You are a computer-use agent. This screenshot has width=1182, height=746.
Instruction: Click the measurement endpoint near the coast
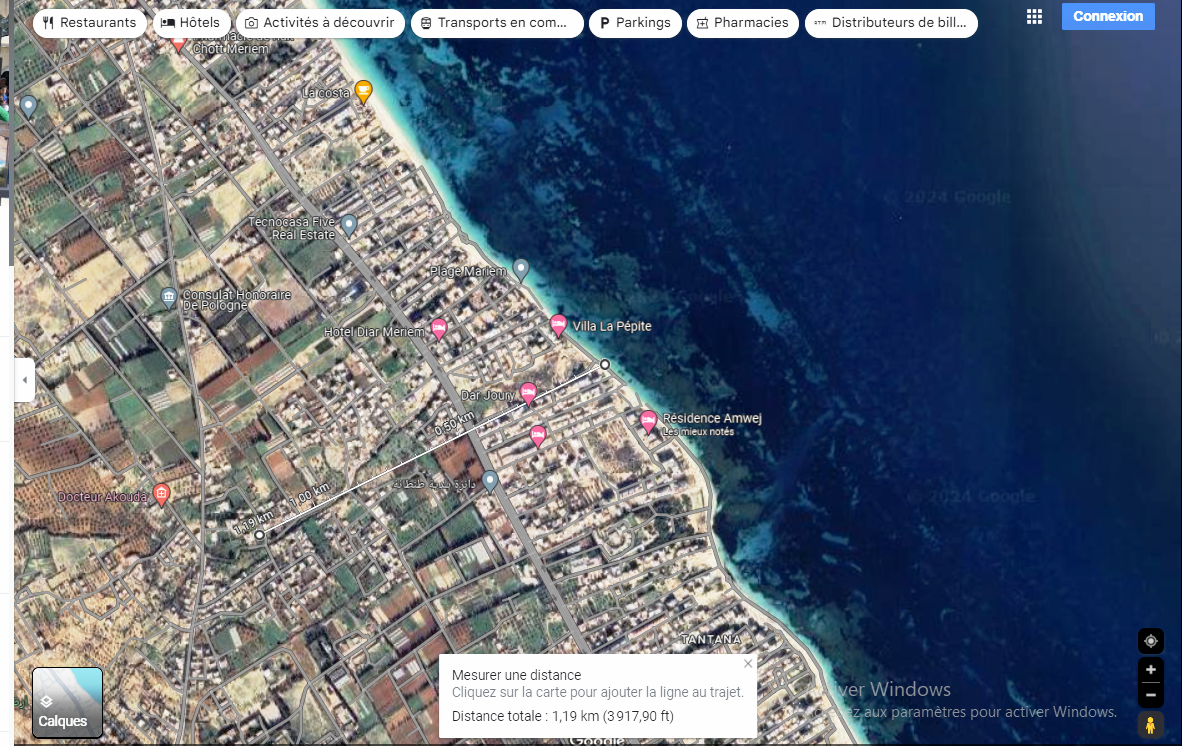click(605, 364)
